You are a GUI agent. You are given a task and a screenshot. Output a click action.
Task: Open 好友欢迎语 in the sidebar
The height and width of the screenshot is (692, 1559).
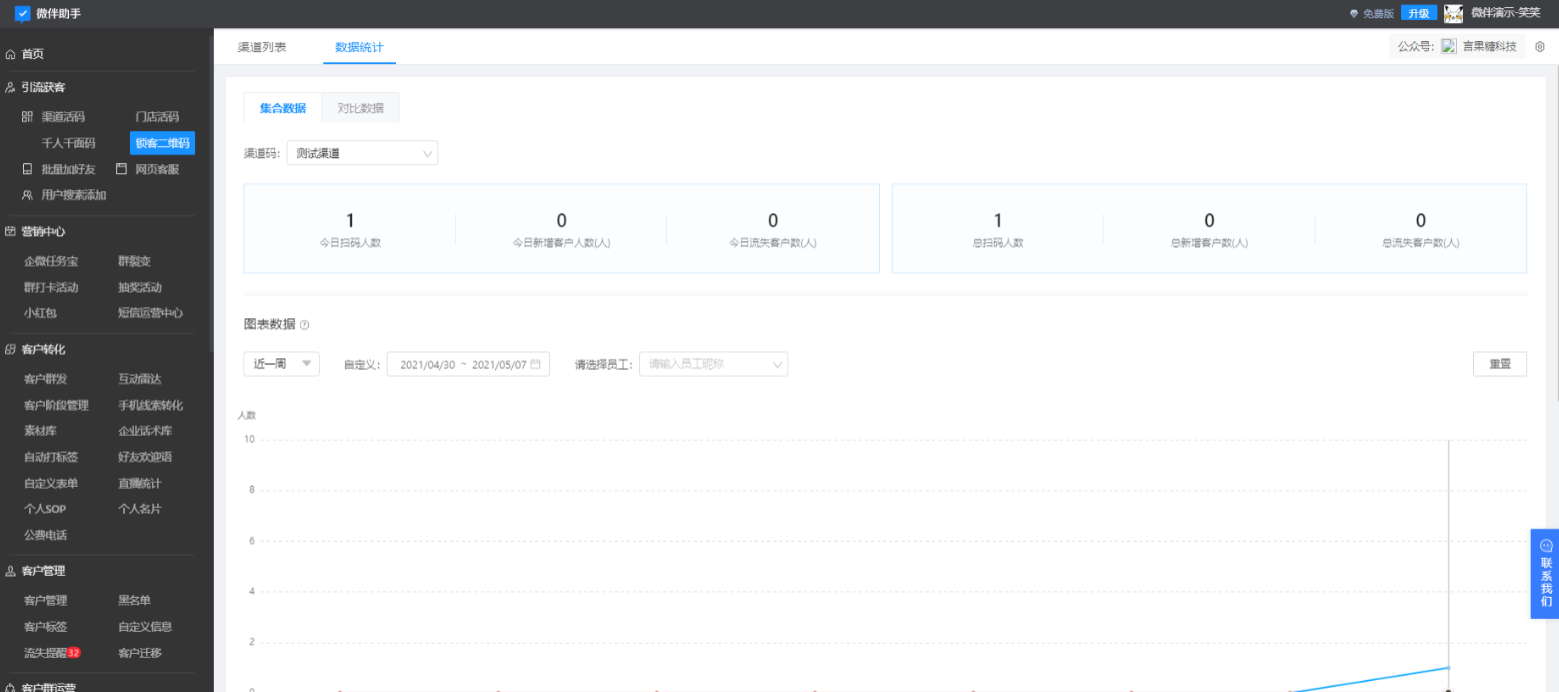[145, 457]
